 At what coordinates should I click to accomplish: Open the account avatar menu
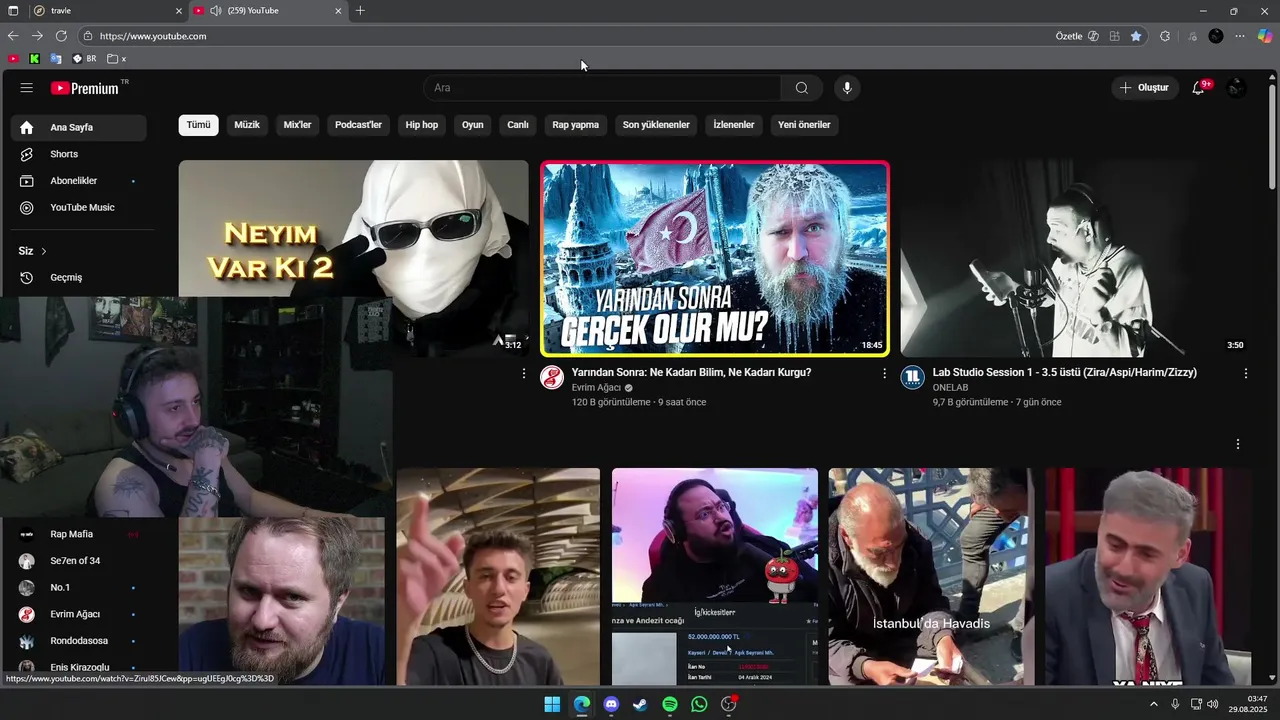(1237, 88)
